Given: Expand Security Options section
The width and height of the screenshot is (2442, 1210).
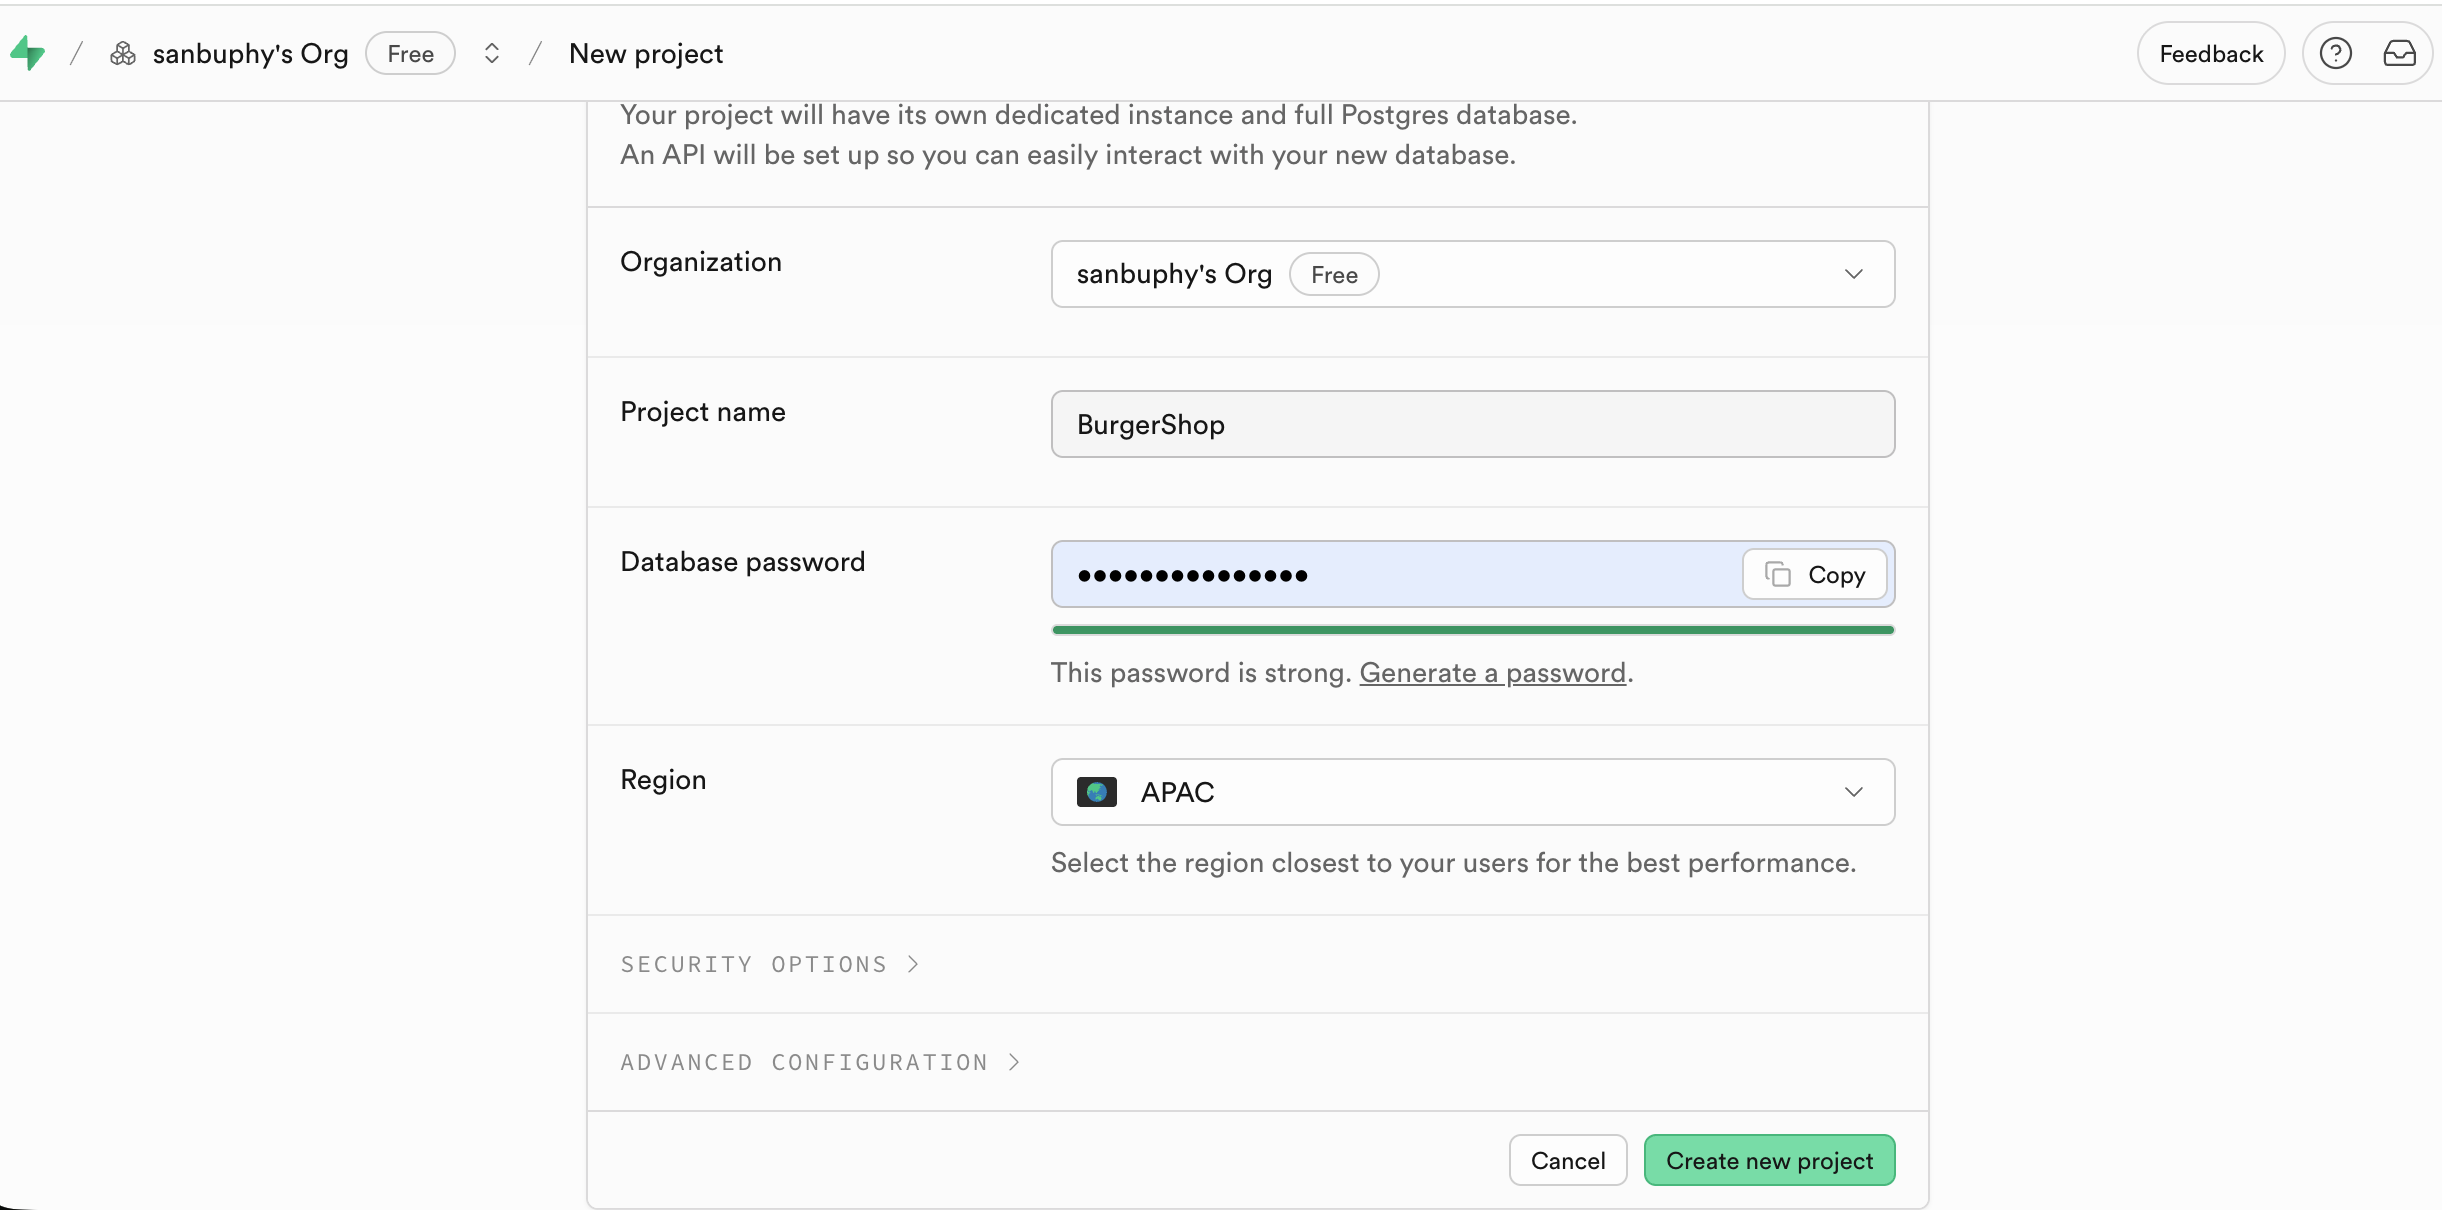Looking at the screenshot, I should pyautogui.click(x=770, y=964).
